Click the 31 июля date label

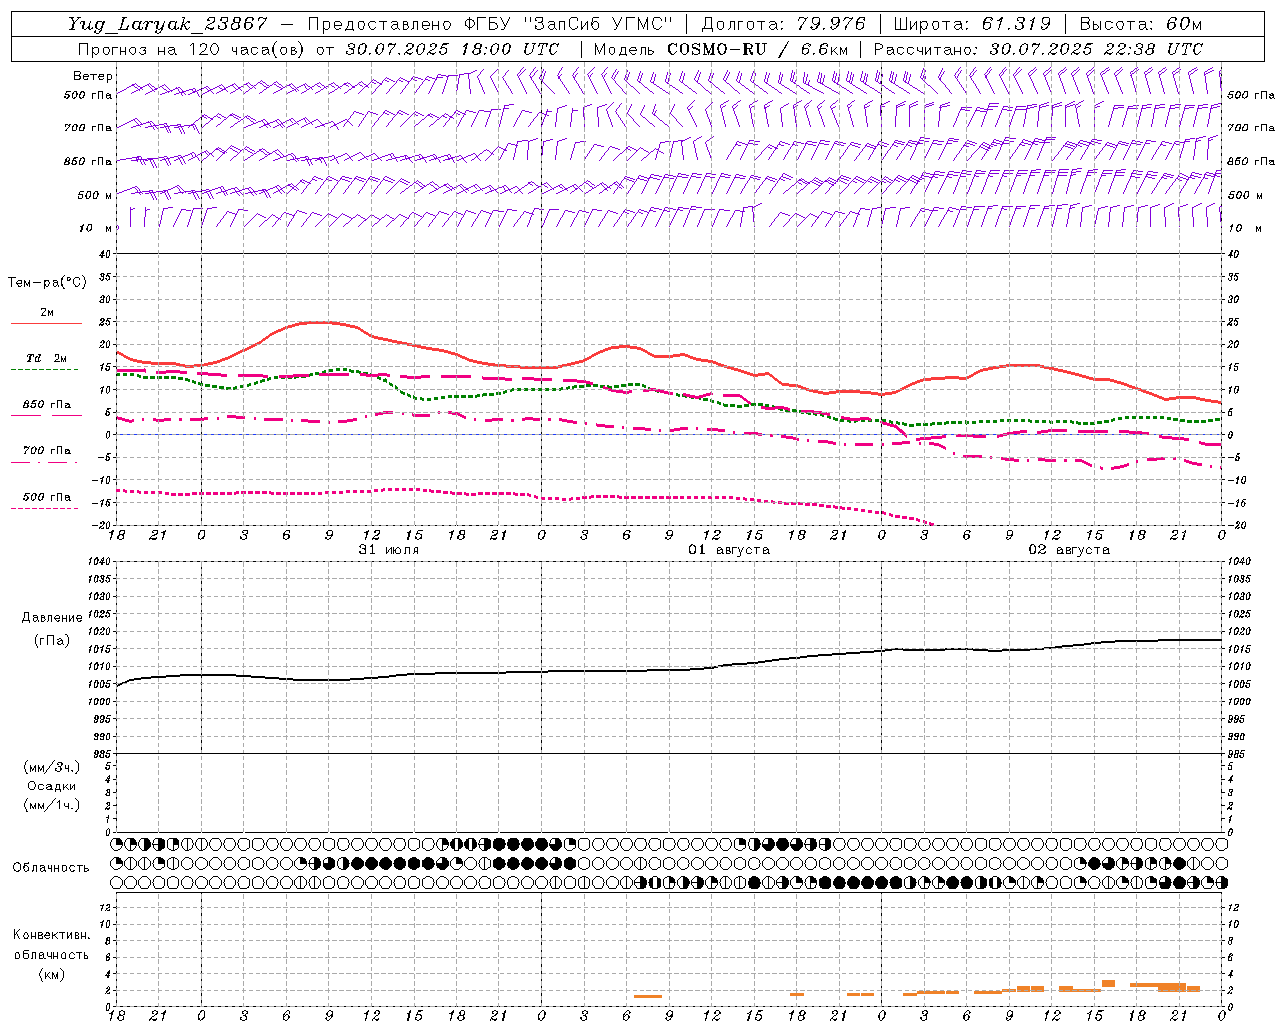pos(389,550)
